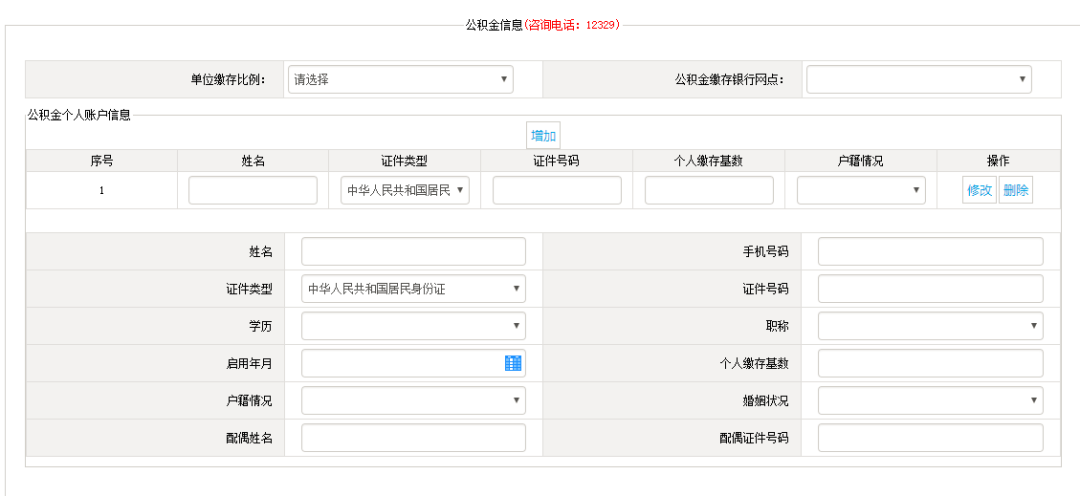The height and width of the screenshot is (496, 1080).
Task: Click the 学历 label
Action: pos(260,326)
